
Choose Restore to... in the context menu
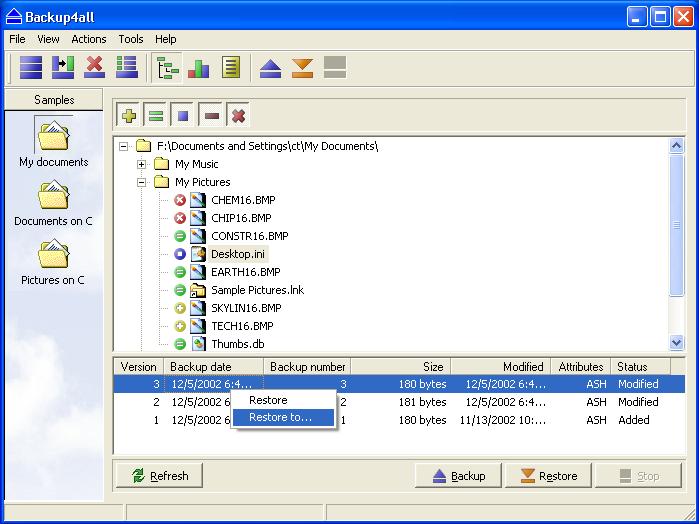(x=283, y=417)
